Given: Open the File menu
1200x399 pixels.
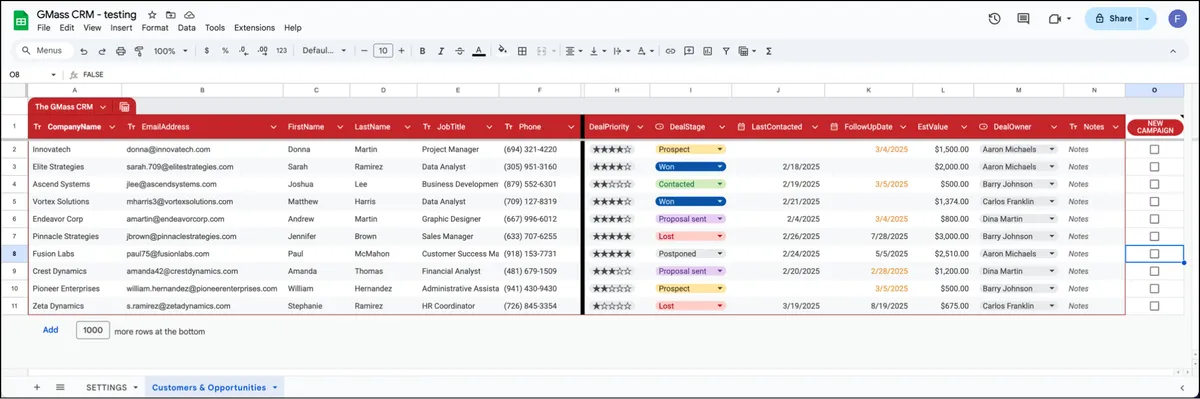Looking at the screenshot, I should click(44, 28).
